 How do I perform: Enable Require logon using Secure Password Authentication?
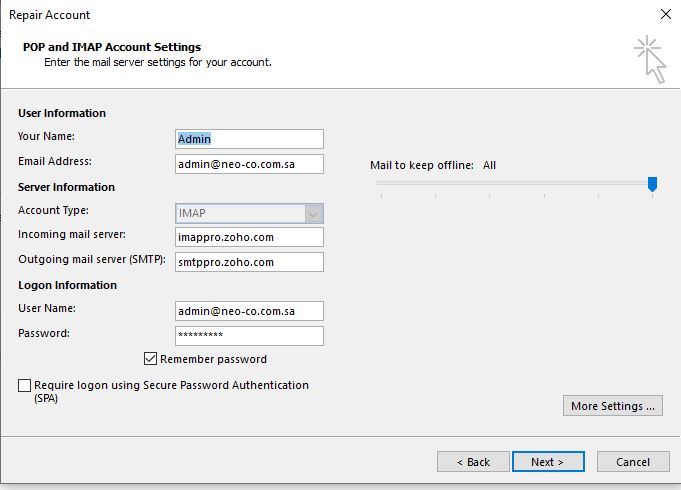(25, 385)
